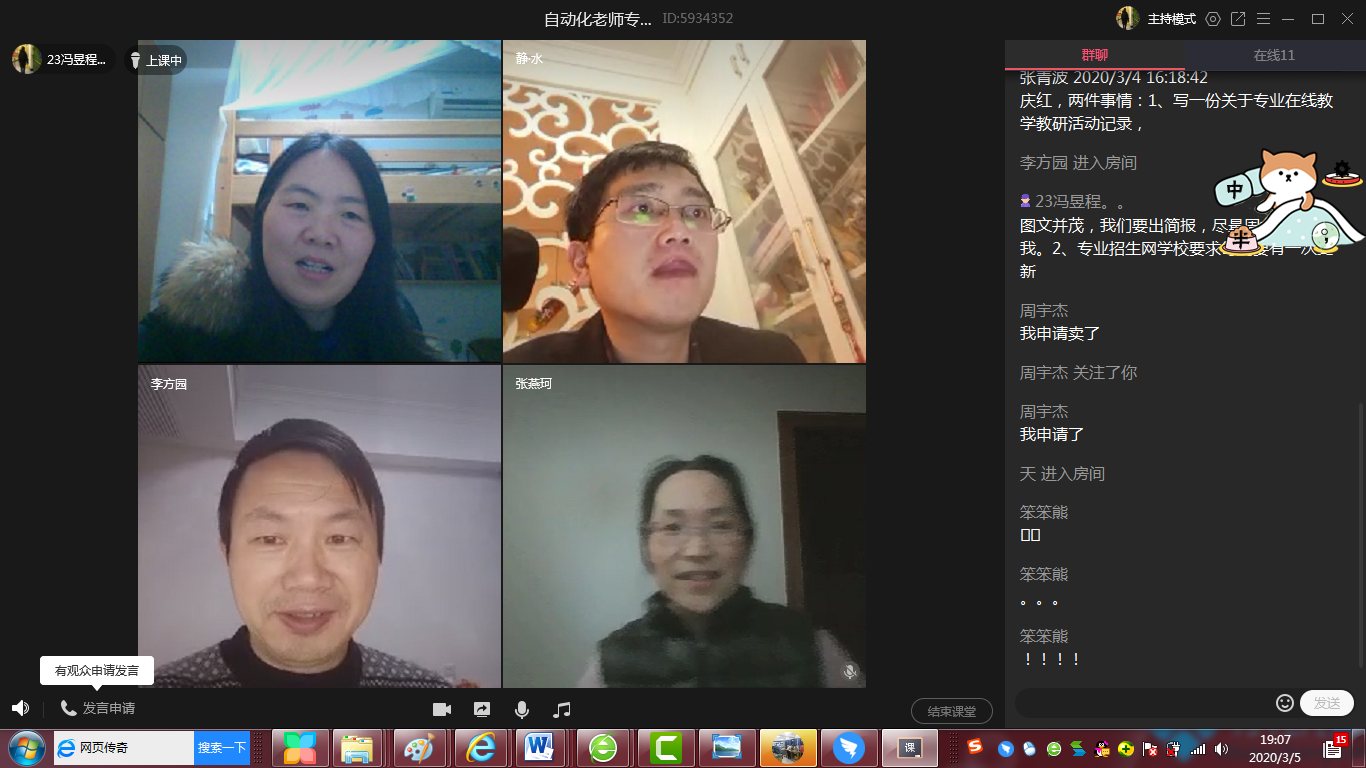Screen dimensions: 1366x768
Task: Open the hamburger menu in title bar
Action: click(1263, 19)
